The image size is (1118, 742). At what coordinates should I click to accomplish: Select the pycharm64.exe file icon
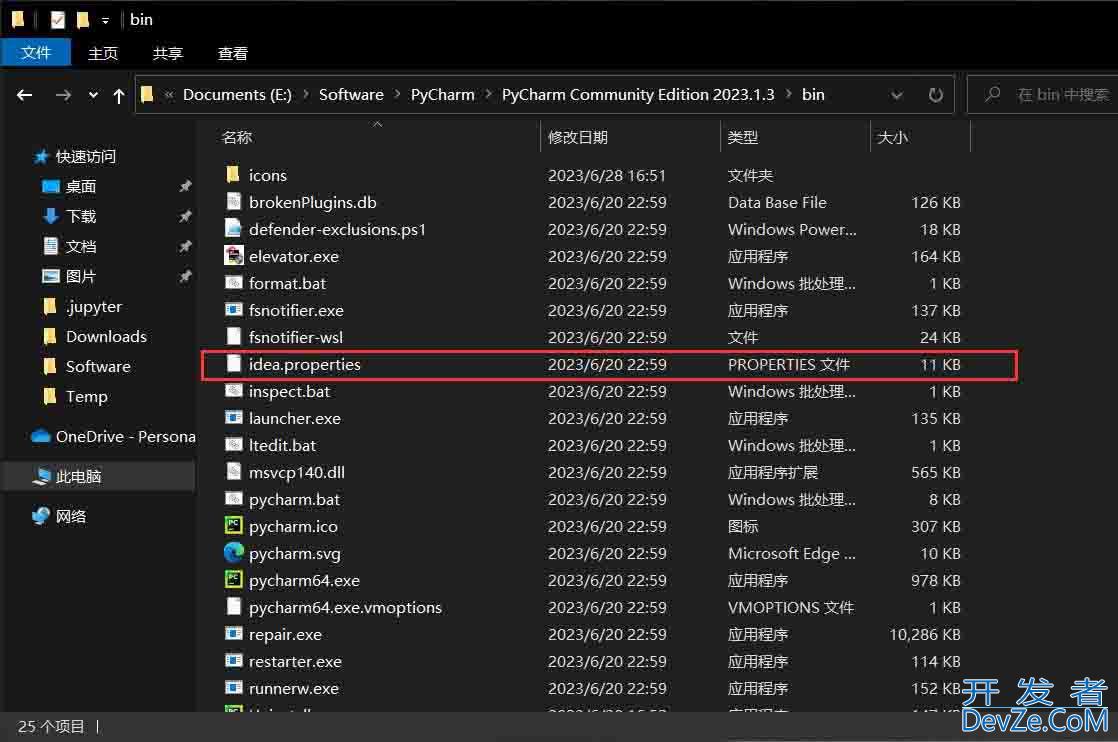[233, 579]
